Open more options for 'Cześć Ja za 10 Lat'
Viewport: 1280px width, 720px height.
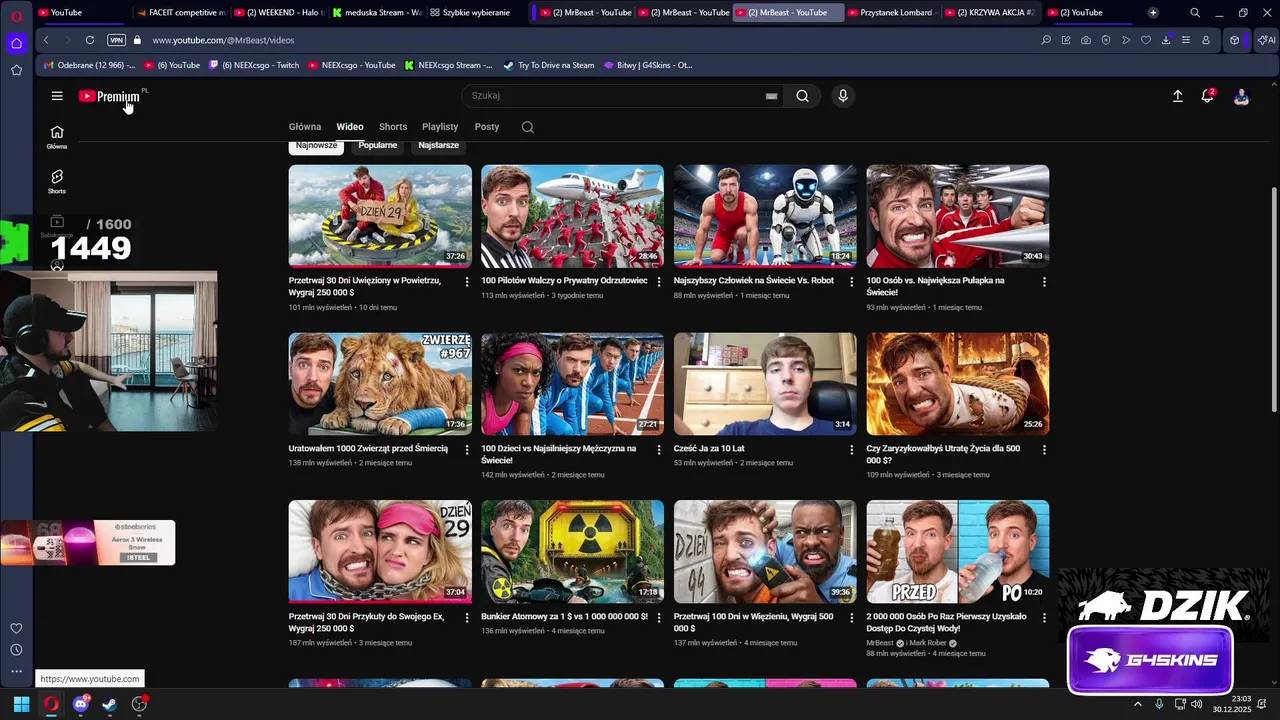852,450
